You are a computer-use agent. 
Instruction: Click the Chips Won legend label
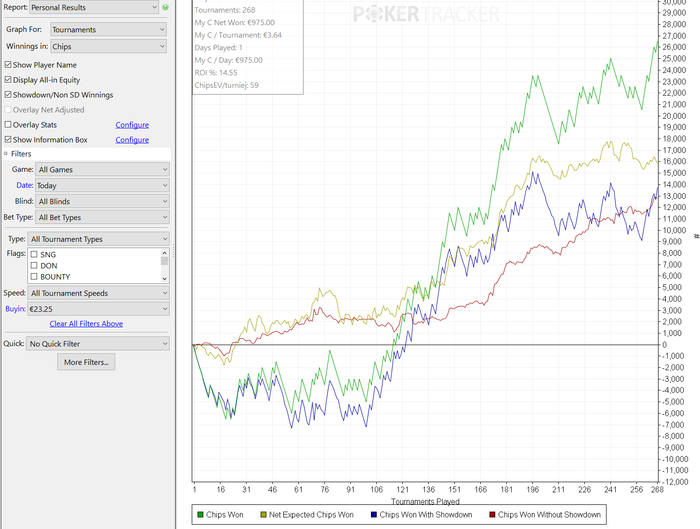click(x=225, y=515)
